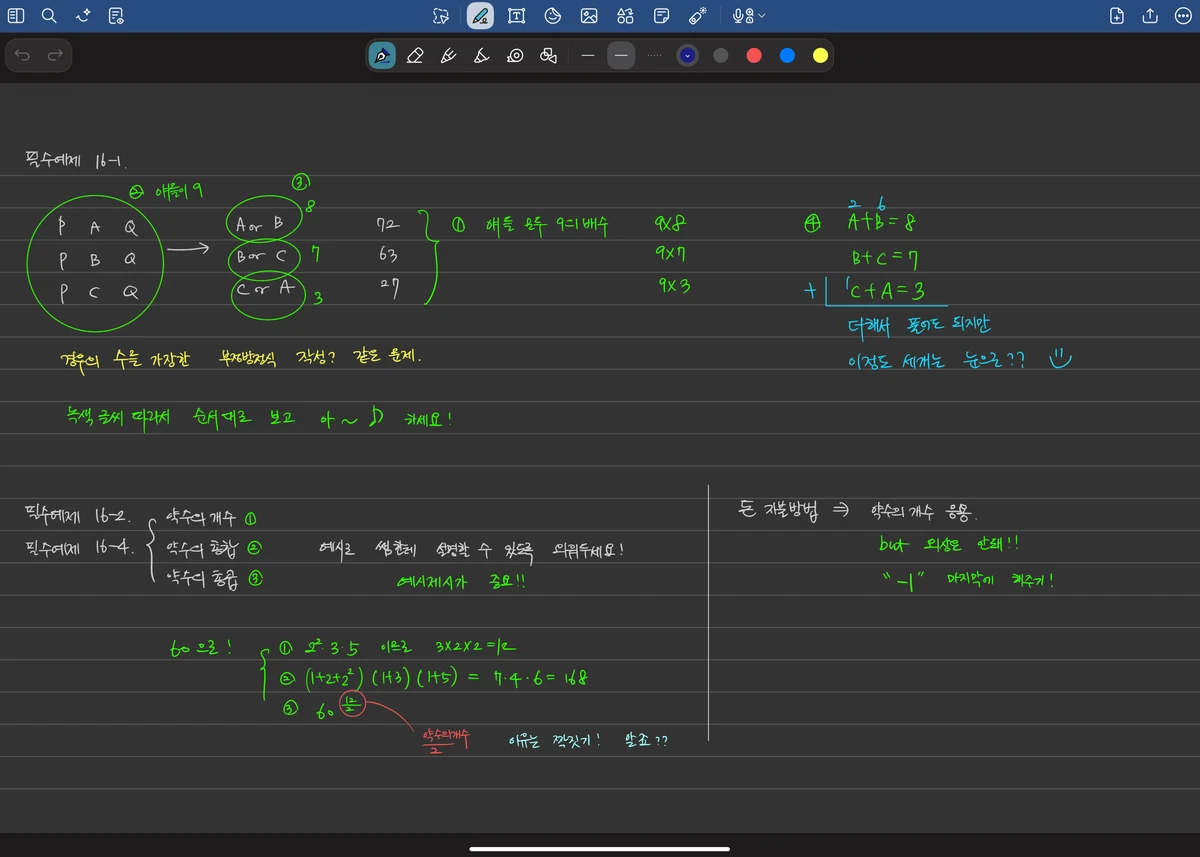1200x857 pixels.
Task: Tap the number '72' in the notes
Action: click(388, 225)
